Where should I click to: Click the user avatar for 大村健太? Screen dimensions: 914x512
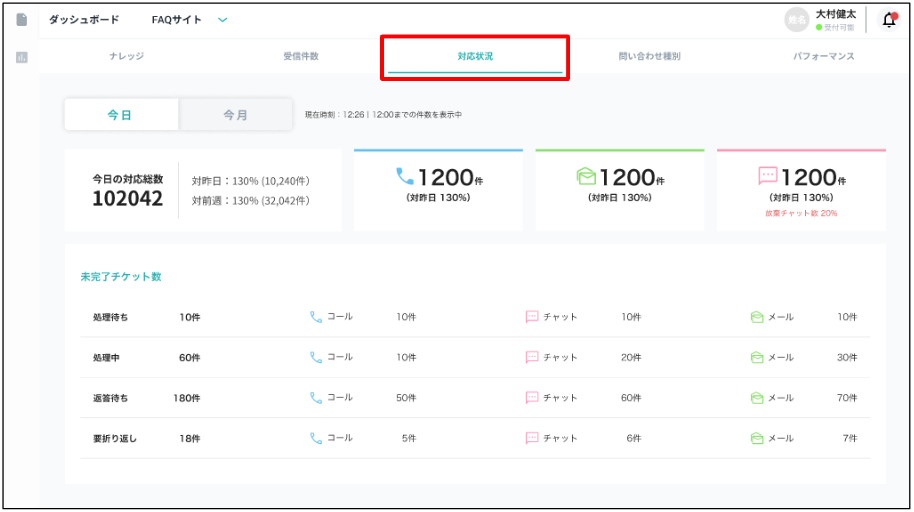coord(796,20)
